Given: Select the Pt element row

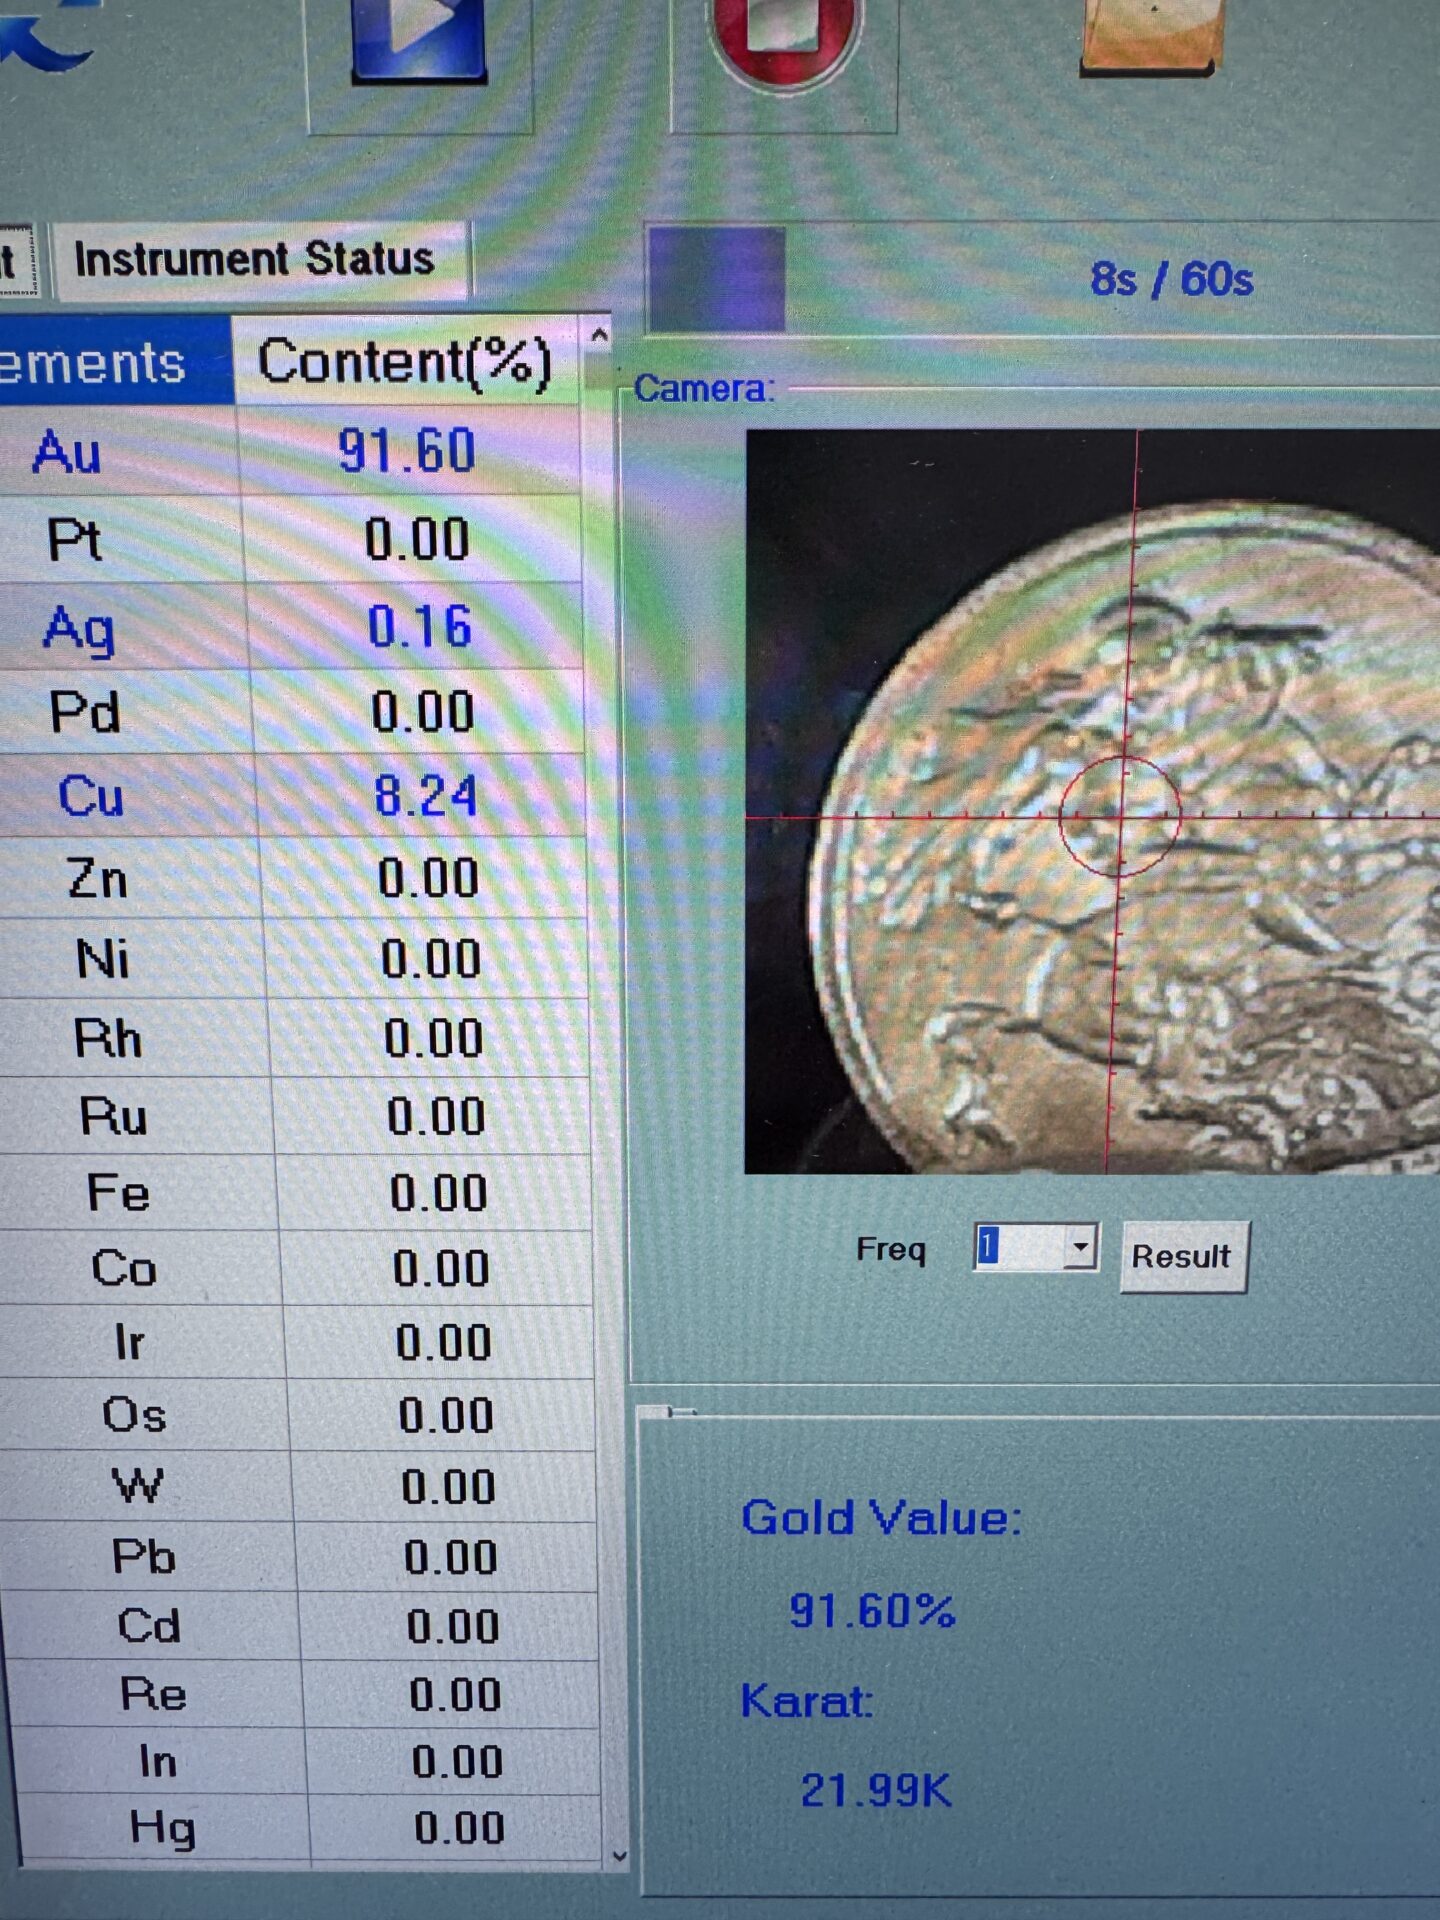Looking at the screenshot, I should click(290, 539).
